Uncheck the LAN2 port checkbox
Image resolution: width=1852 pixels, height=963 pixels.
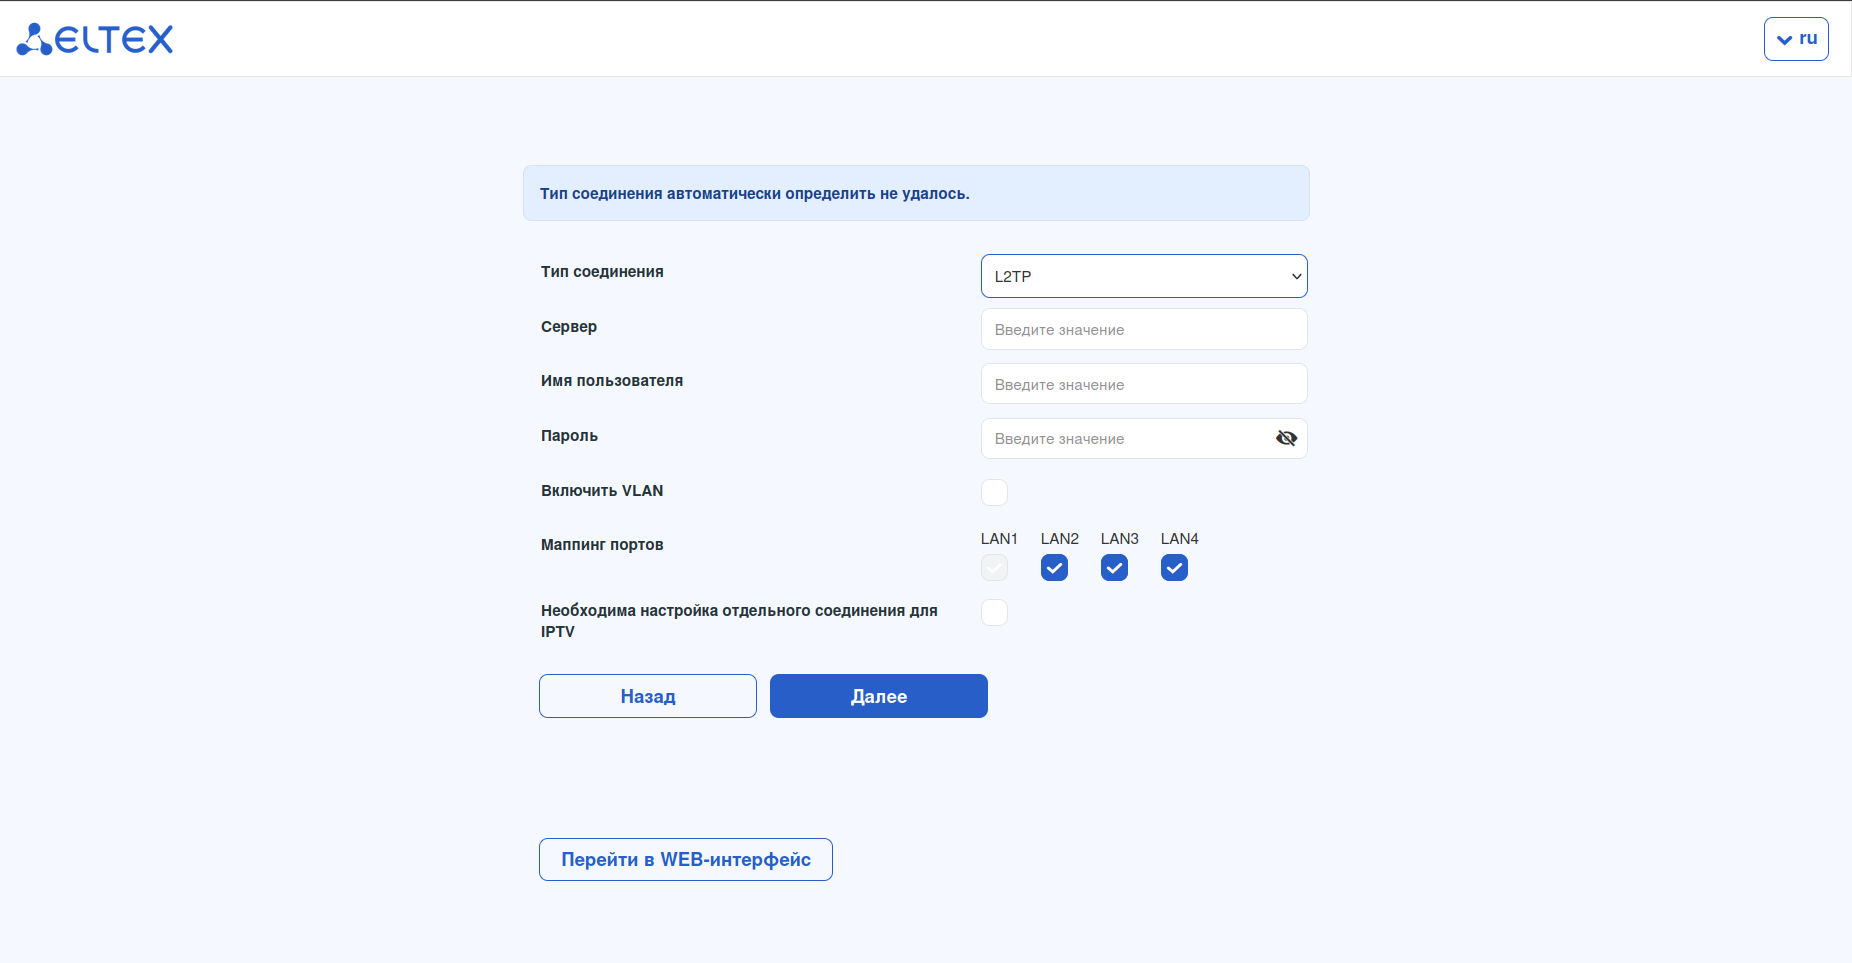point(1054,568)
